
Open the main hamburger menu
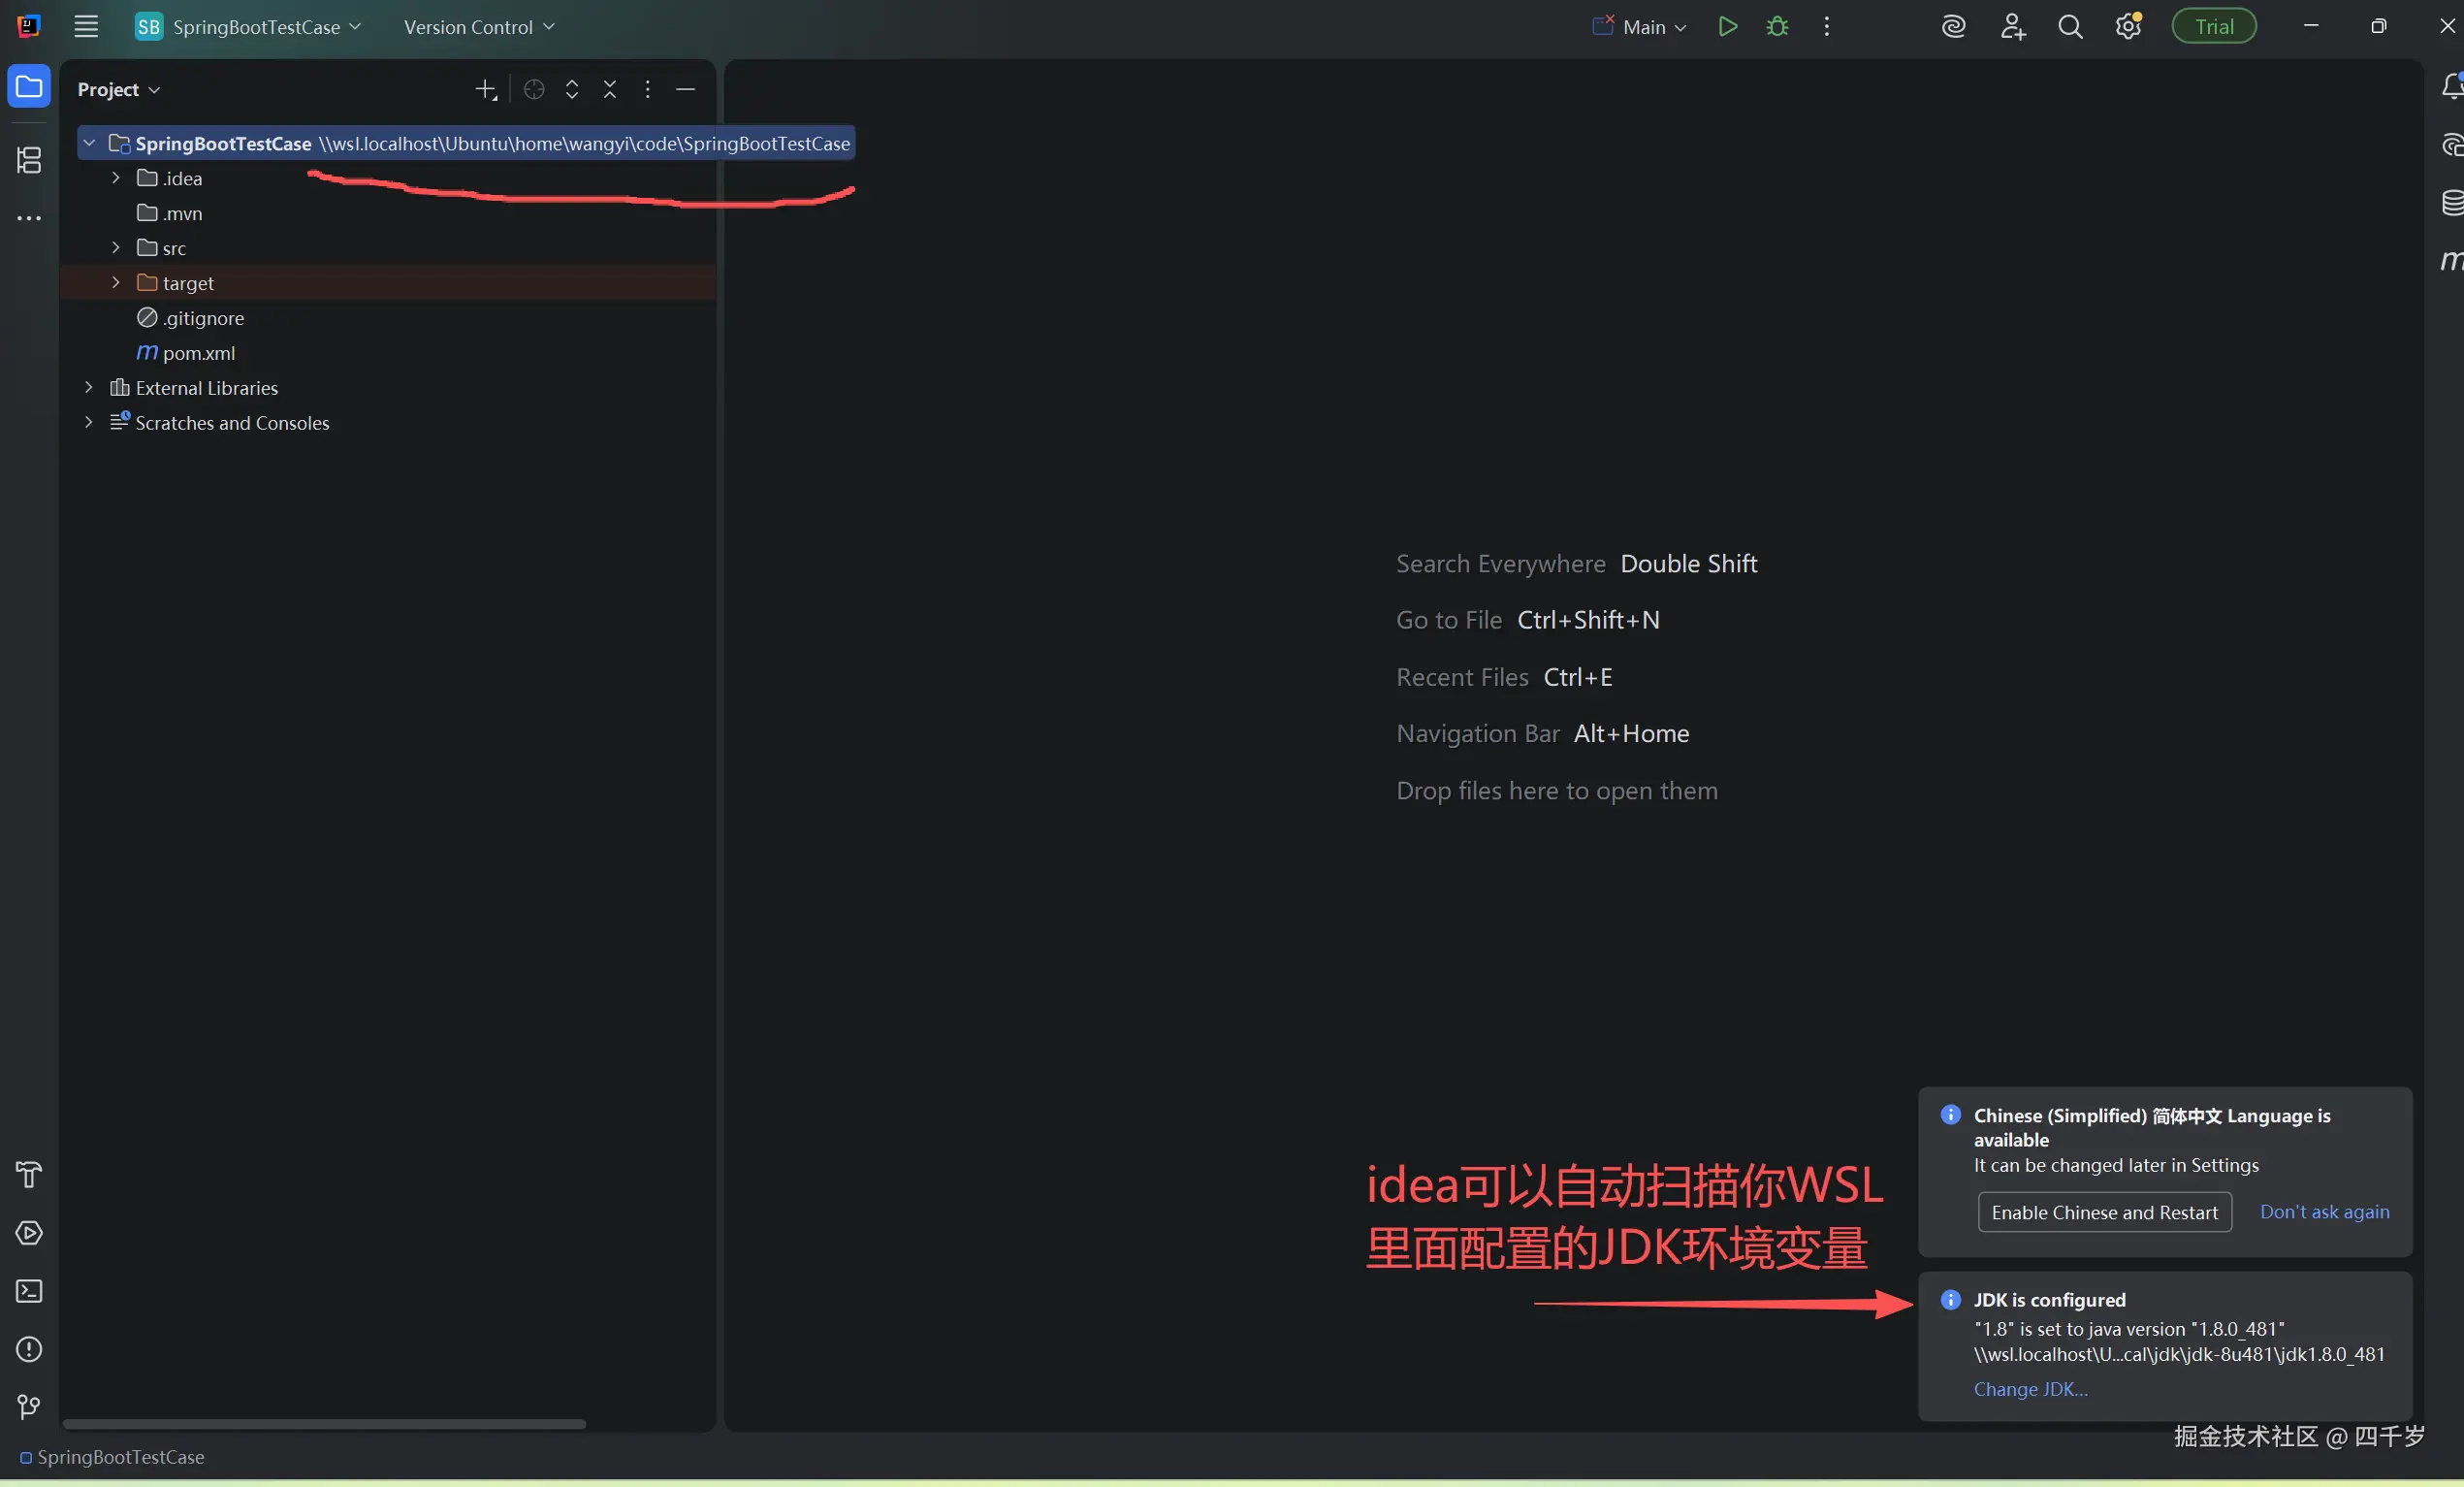pyautogui.click(x=86, y=27)
